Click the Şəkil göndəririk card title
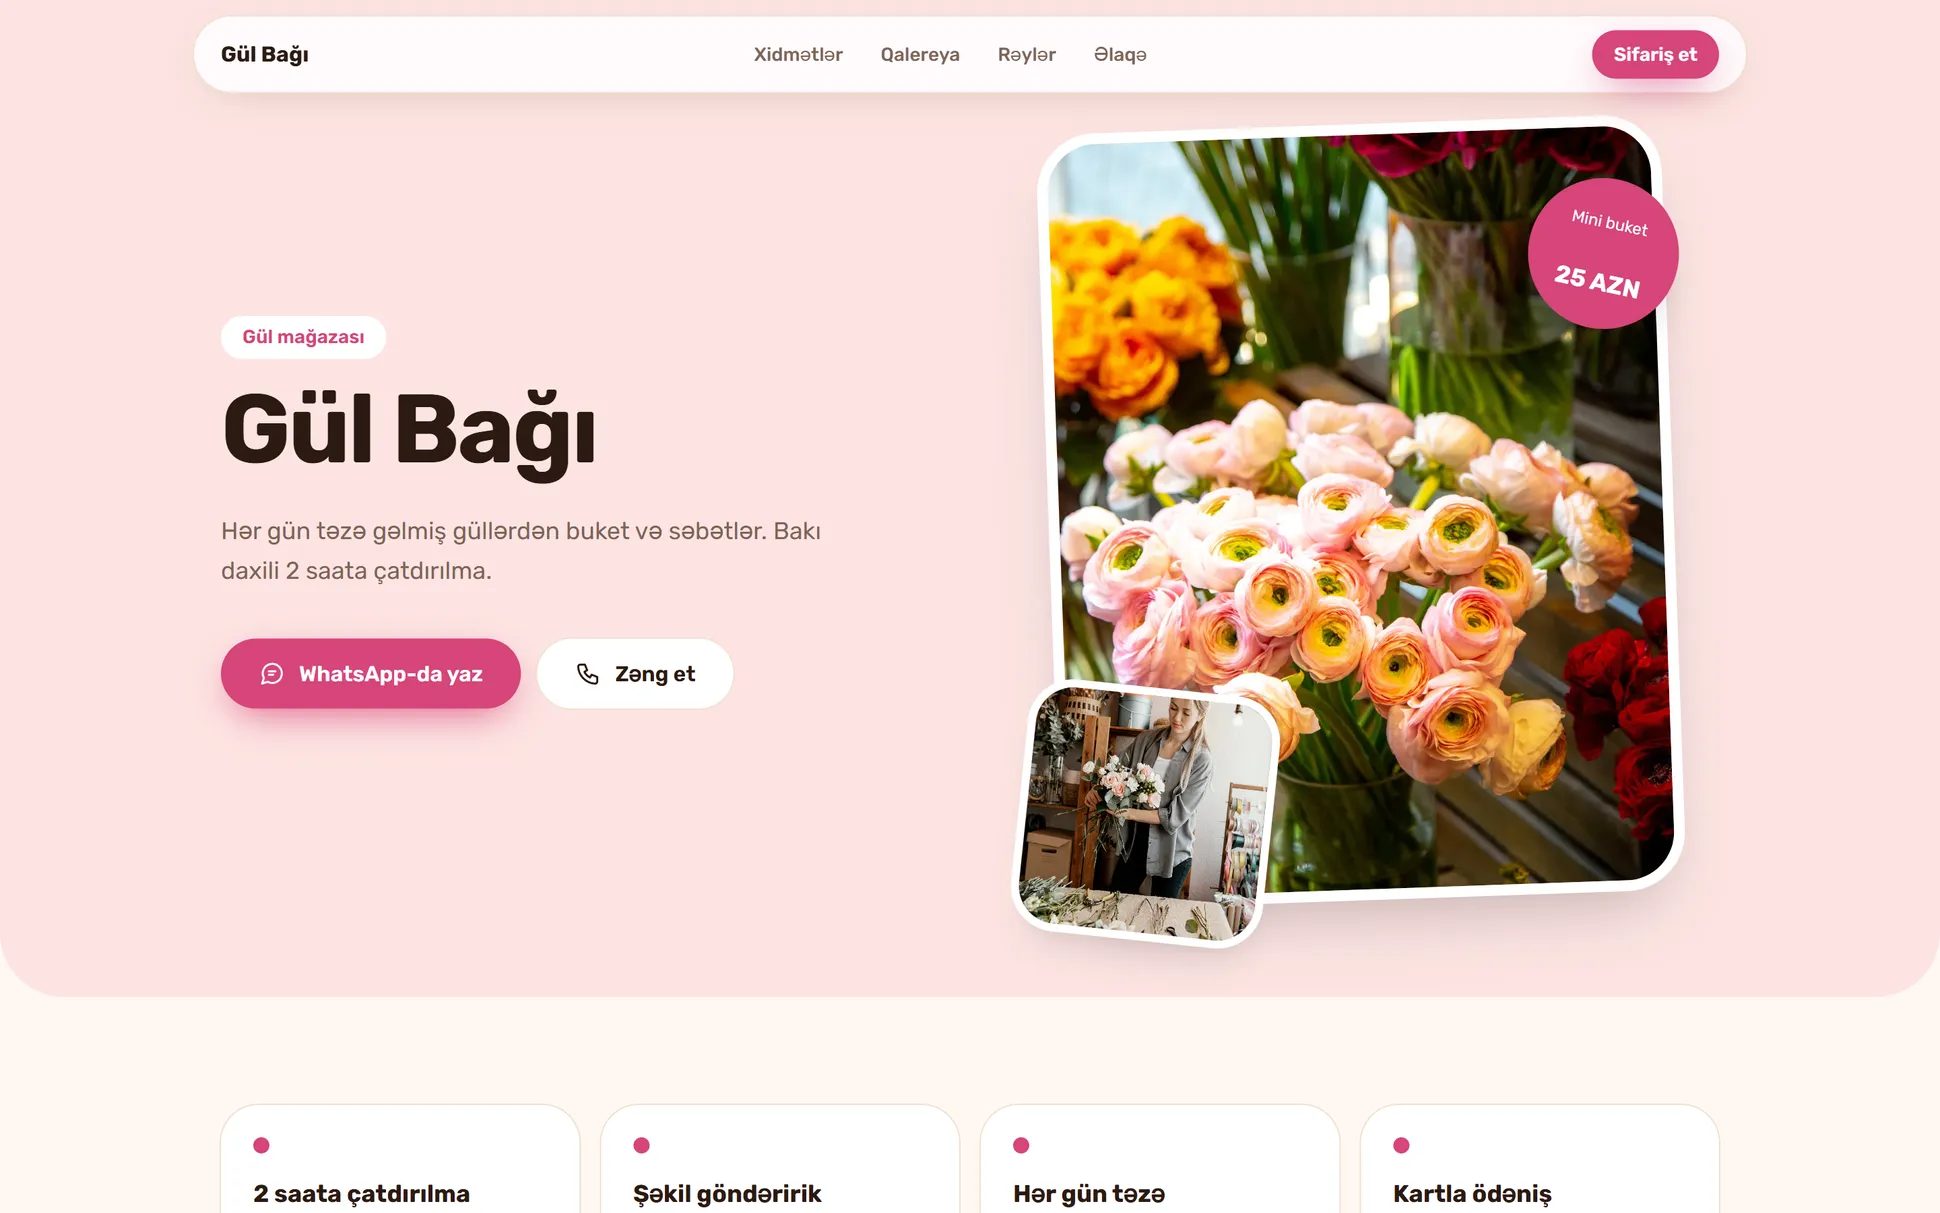Viewport: 1940px width, 1213px height. pyautogui.click(x=727, y=1193)
